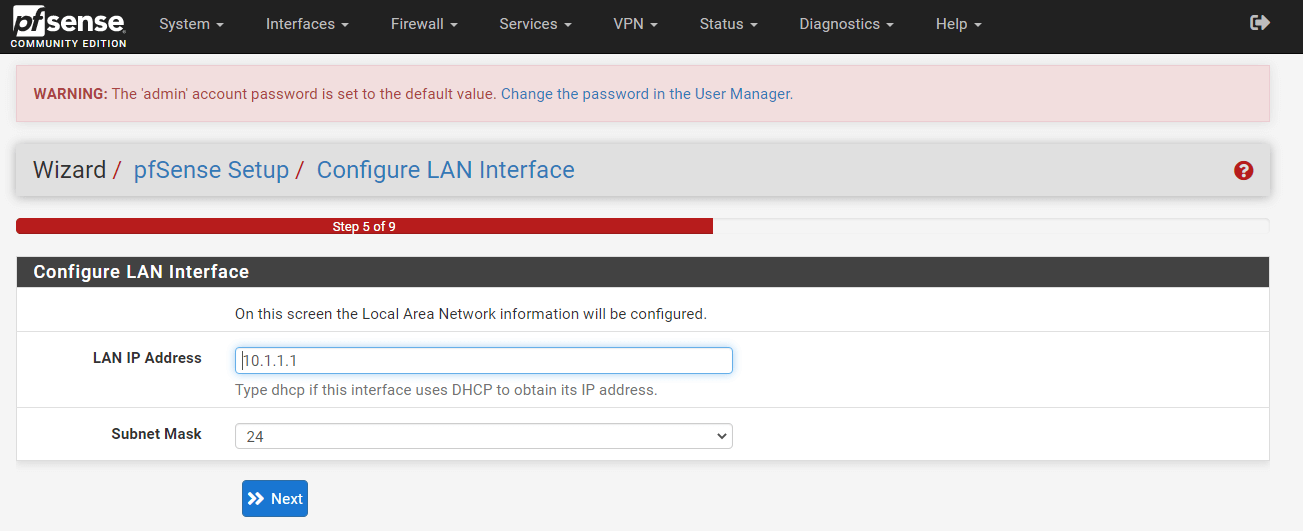The width and height of the screenshot is (1303, 531).
Task: Open the Services menu
Action: 535,24
